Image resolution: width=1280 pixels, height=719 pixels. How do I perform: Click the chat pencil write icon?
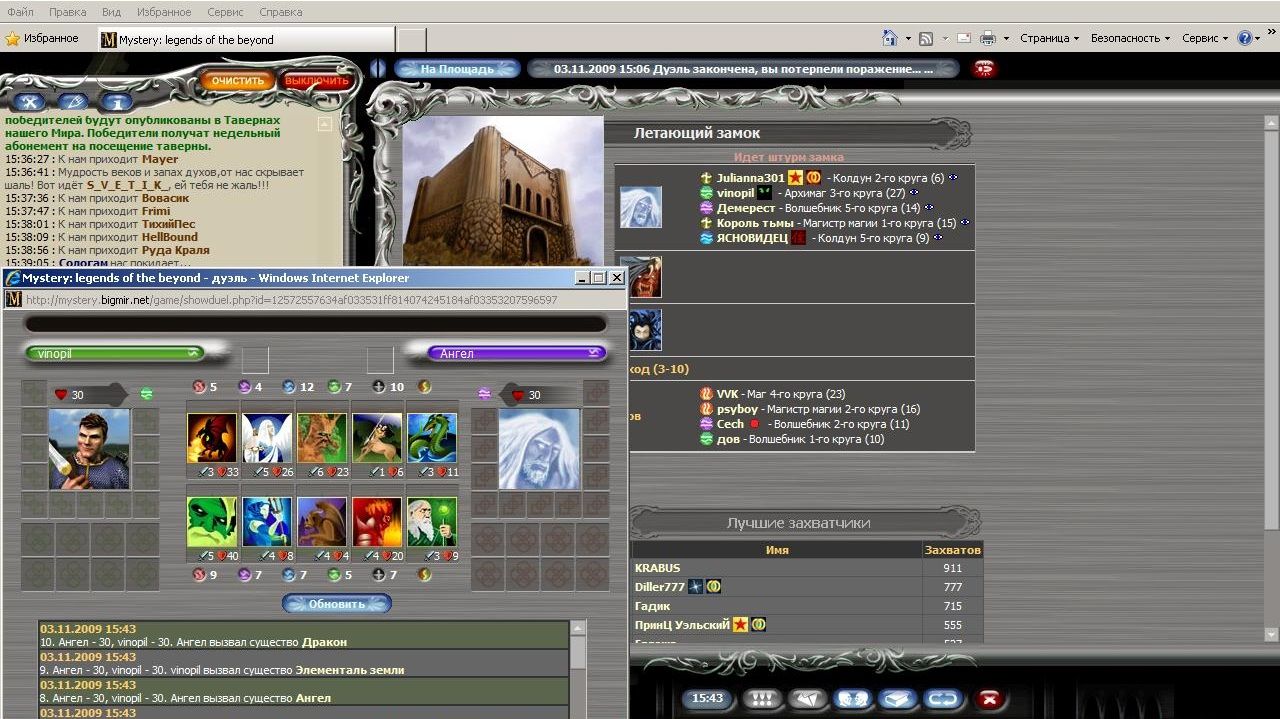pos(73,102)
